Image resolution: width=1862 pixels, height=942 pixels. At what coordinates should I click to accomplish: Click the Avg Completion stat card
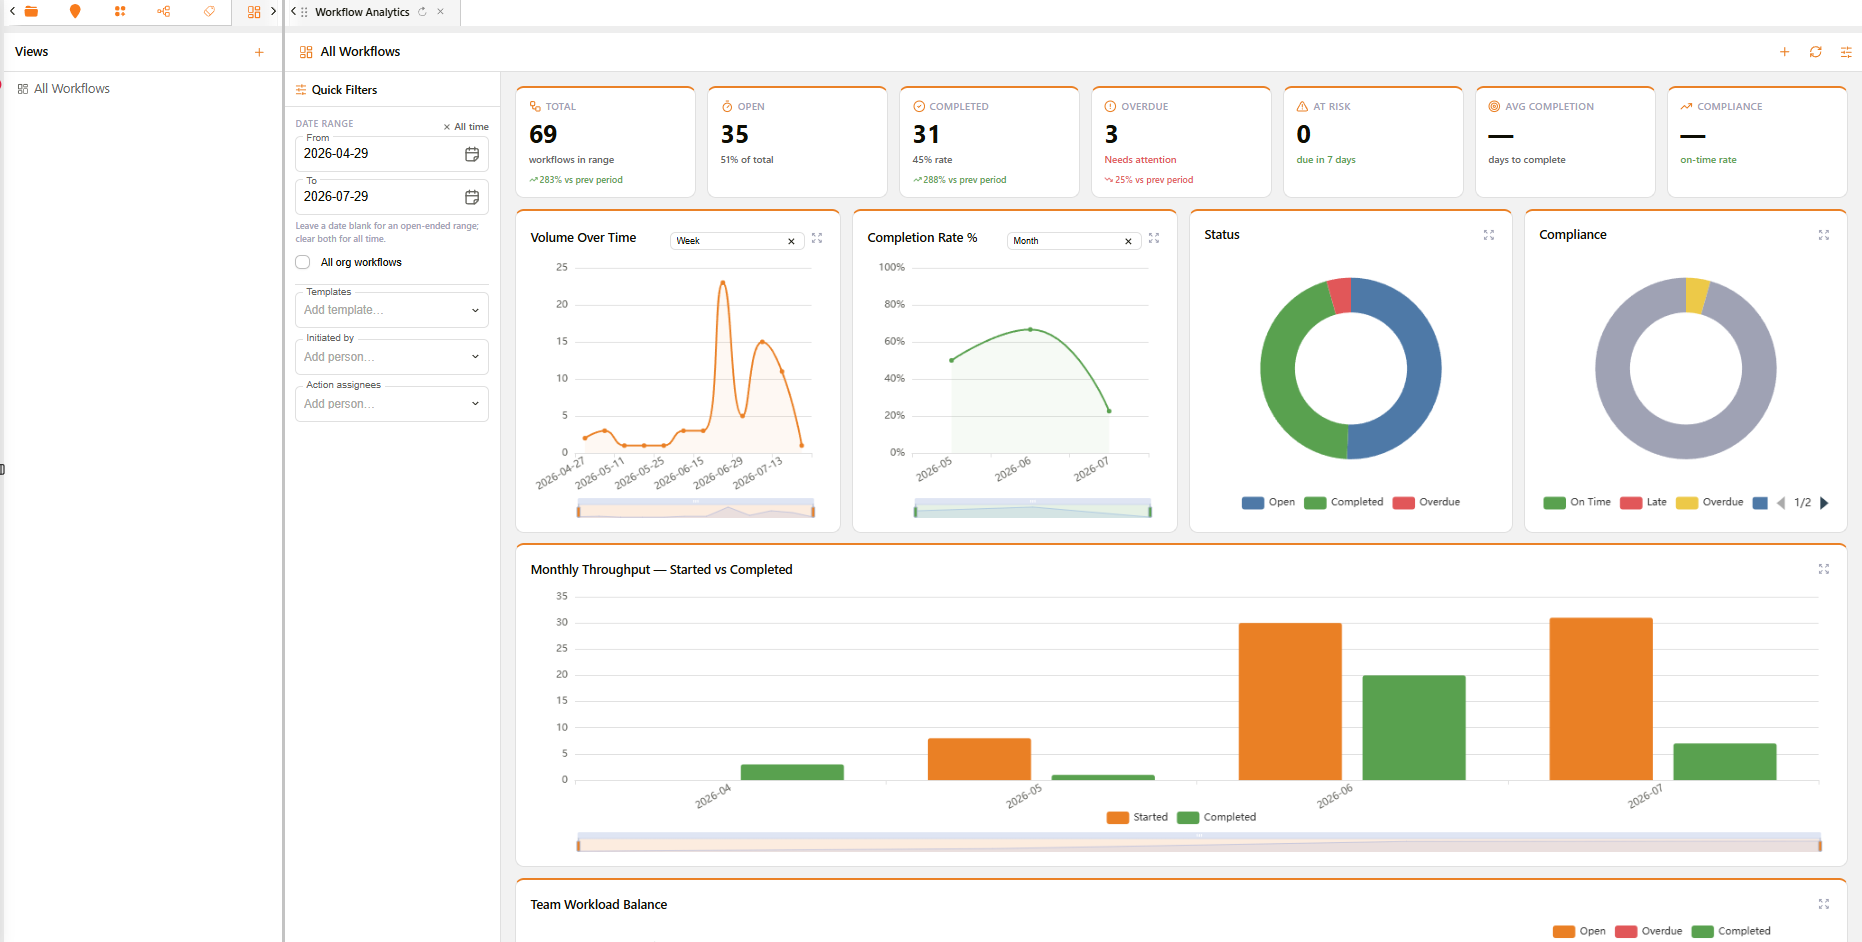[1565, 142]
